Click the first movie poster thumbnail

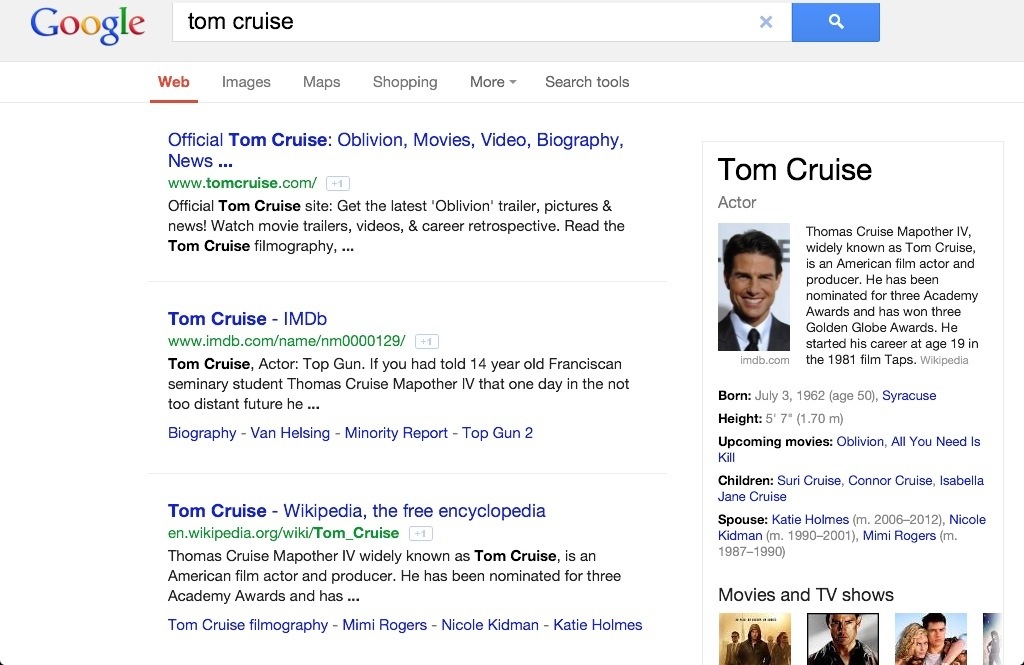coord(754,639)
